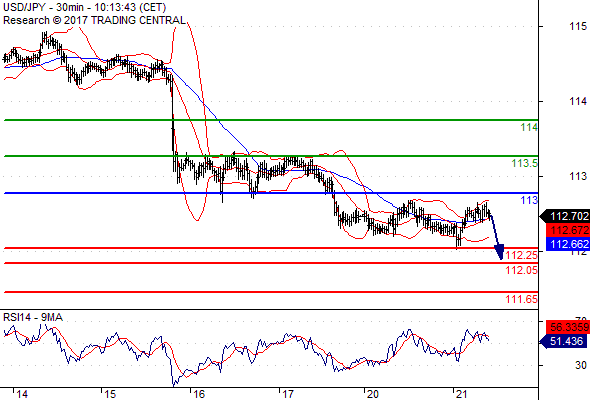Click date marker 14 on time axis
590x400 pixels.
click(22, 394)
